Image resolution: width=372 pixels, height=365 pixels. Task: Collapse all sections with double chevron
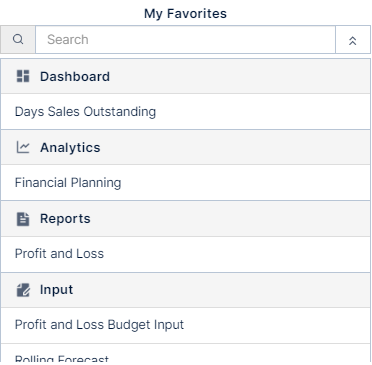point(353,40)
